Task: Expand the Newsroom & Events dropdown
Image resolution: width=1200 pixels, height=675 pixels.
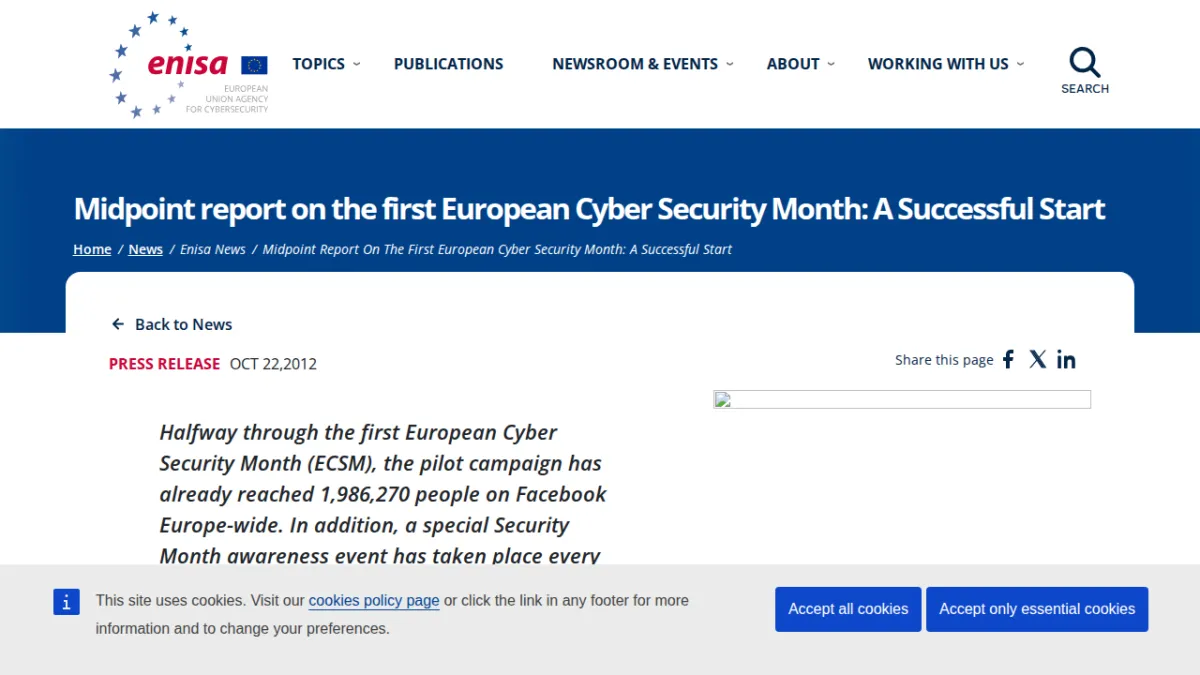Action: point(729,64)
